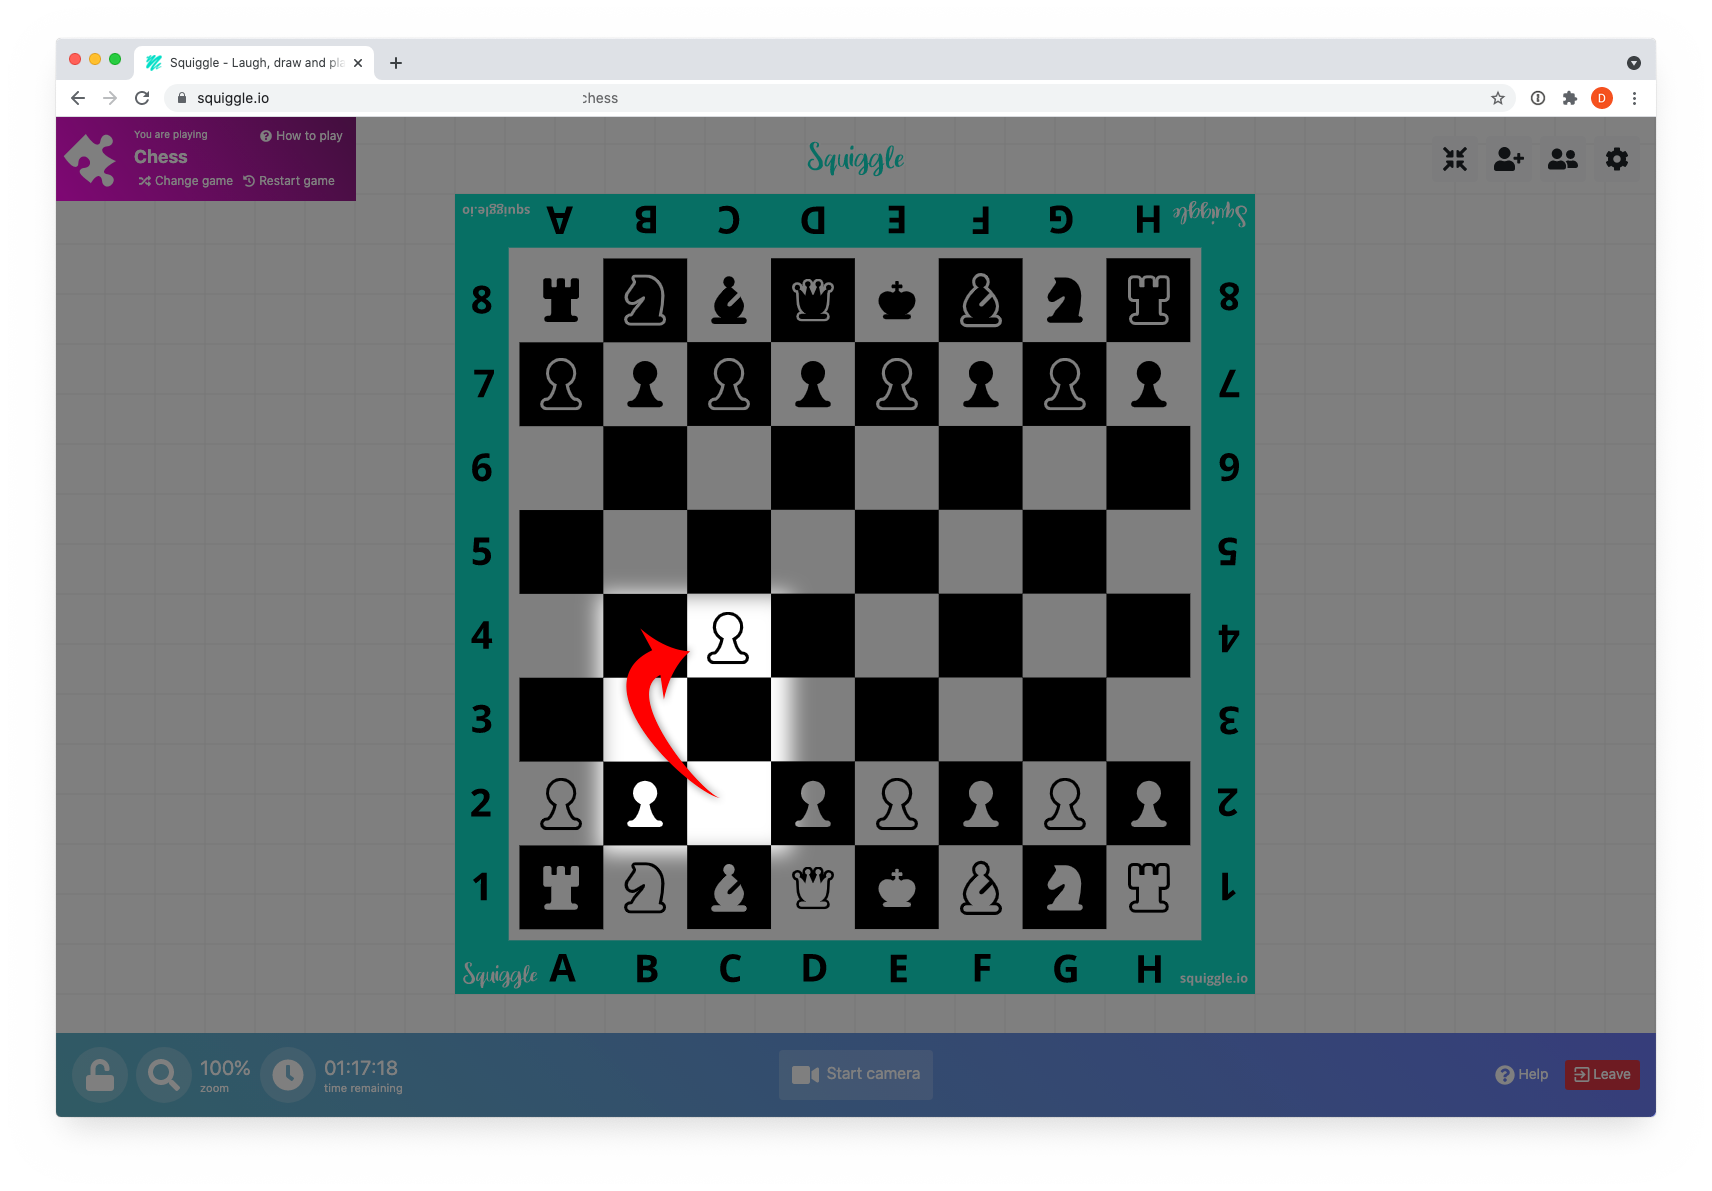
Task: Click the time remaining clock icon
Action: click(x=288, y=1075)
